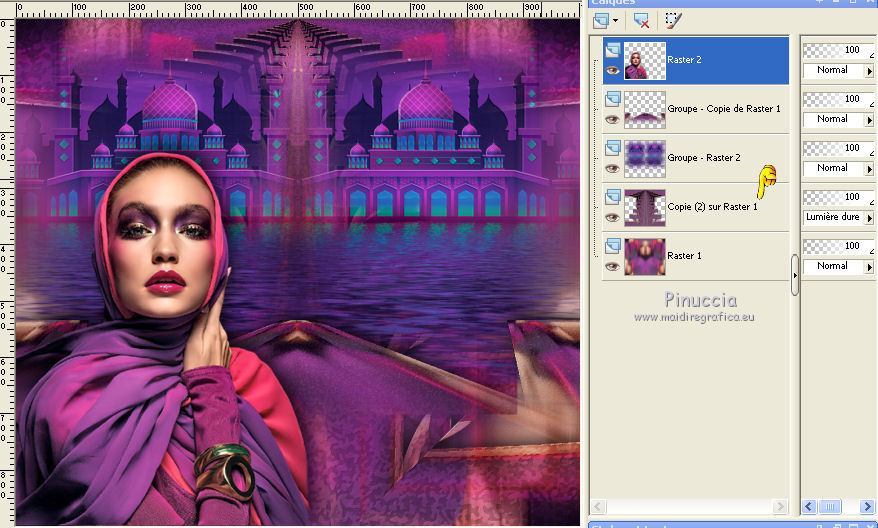Click the layer type icon of Raster 1

pyautogui.click(x=613, y=246)
